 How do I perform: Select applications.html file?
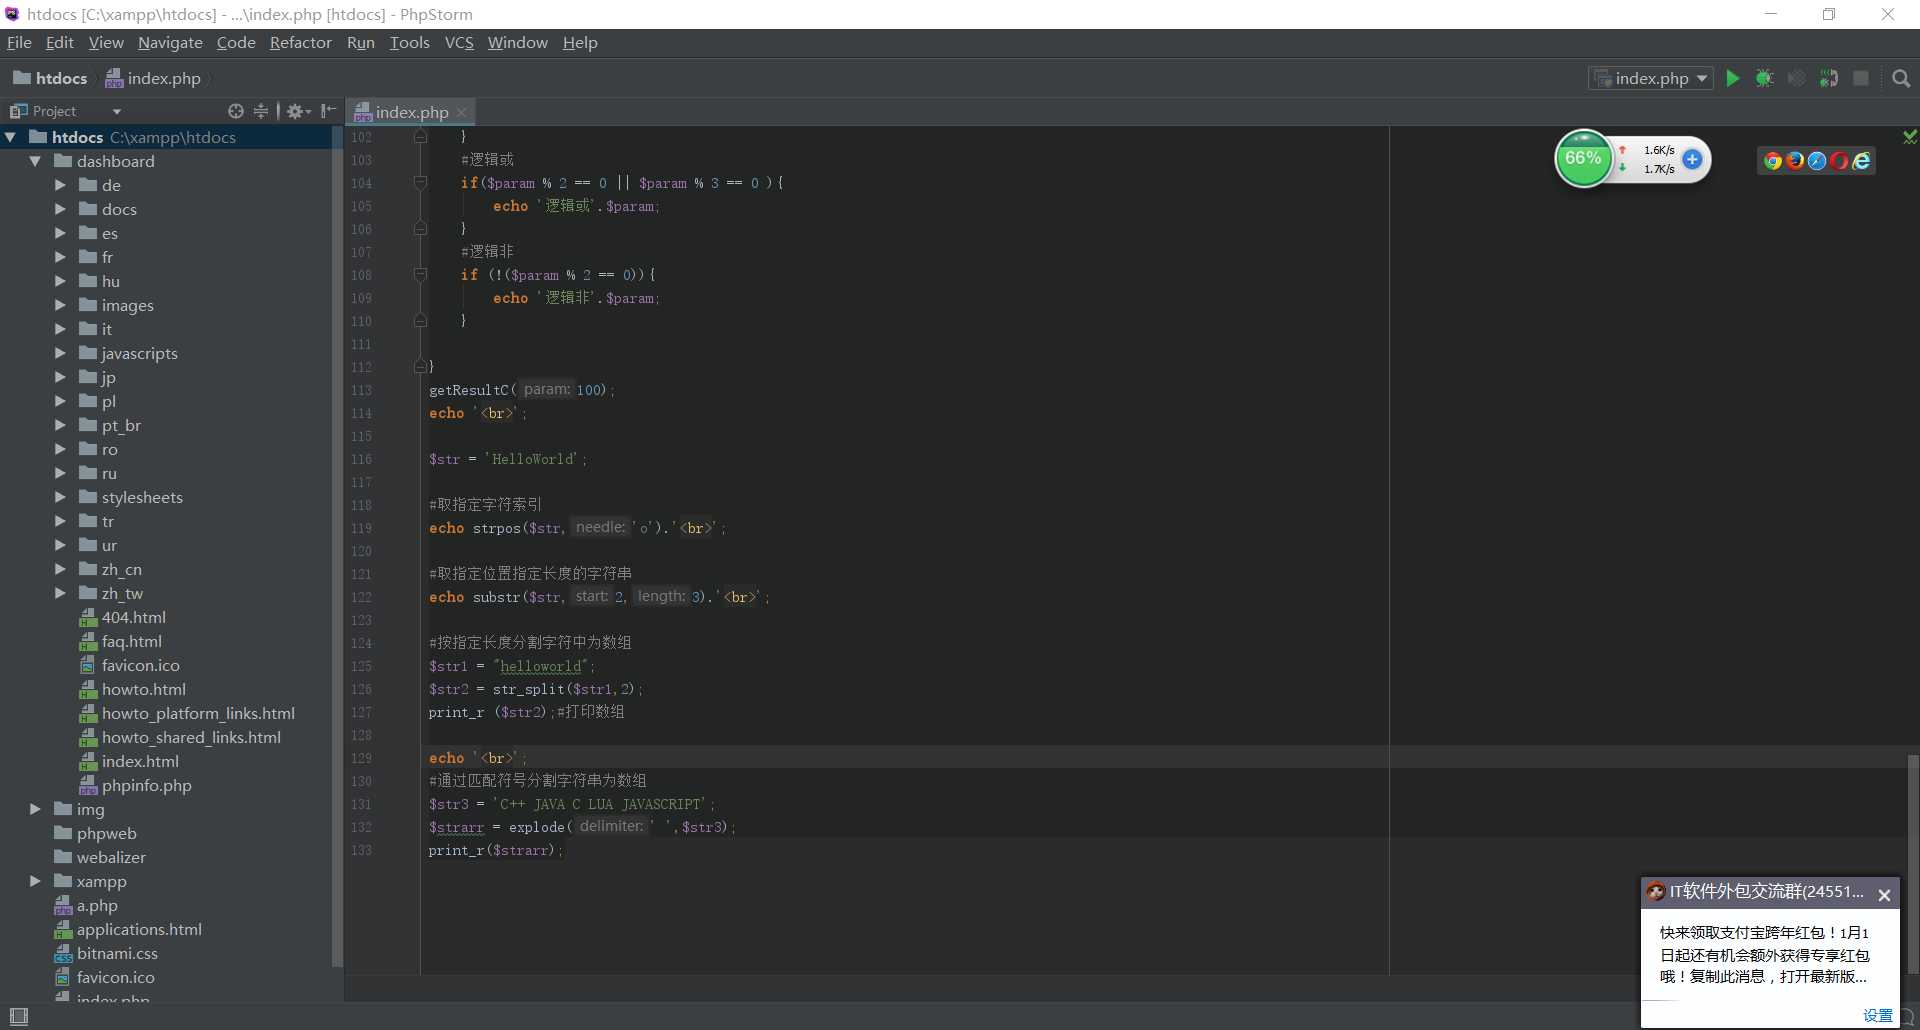[139, 929]
